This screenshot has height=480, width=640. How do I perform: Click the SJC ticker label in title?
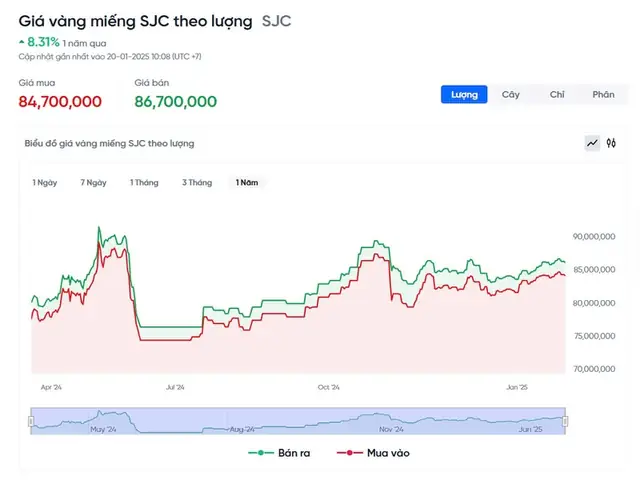point(276,21)
